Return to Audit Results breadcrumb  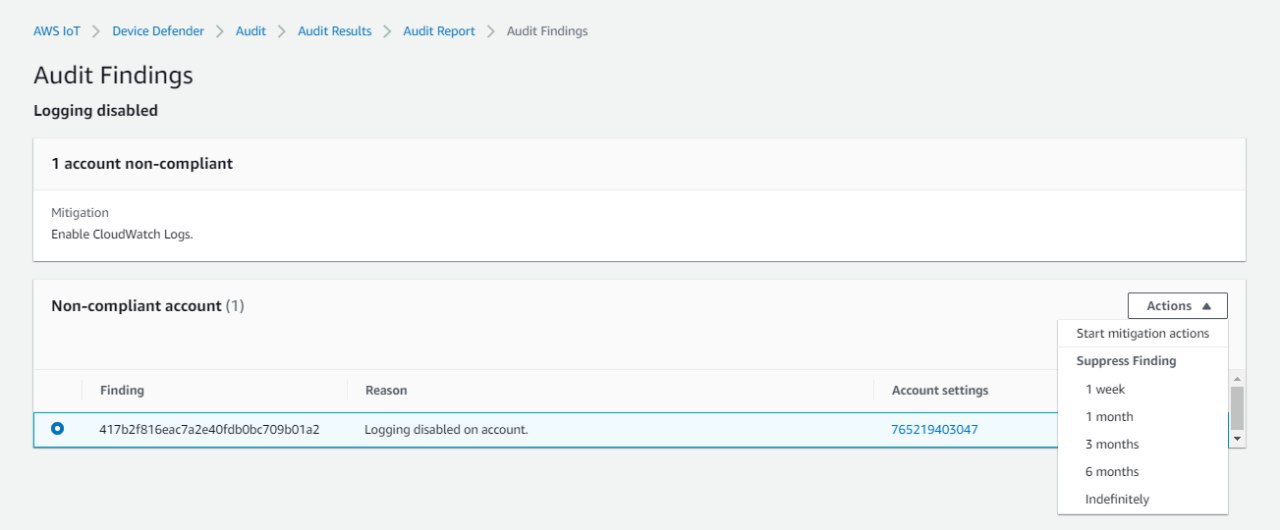tap(335, 31)
